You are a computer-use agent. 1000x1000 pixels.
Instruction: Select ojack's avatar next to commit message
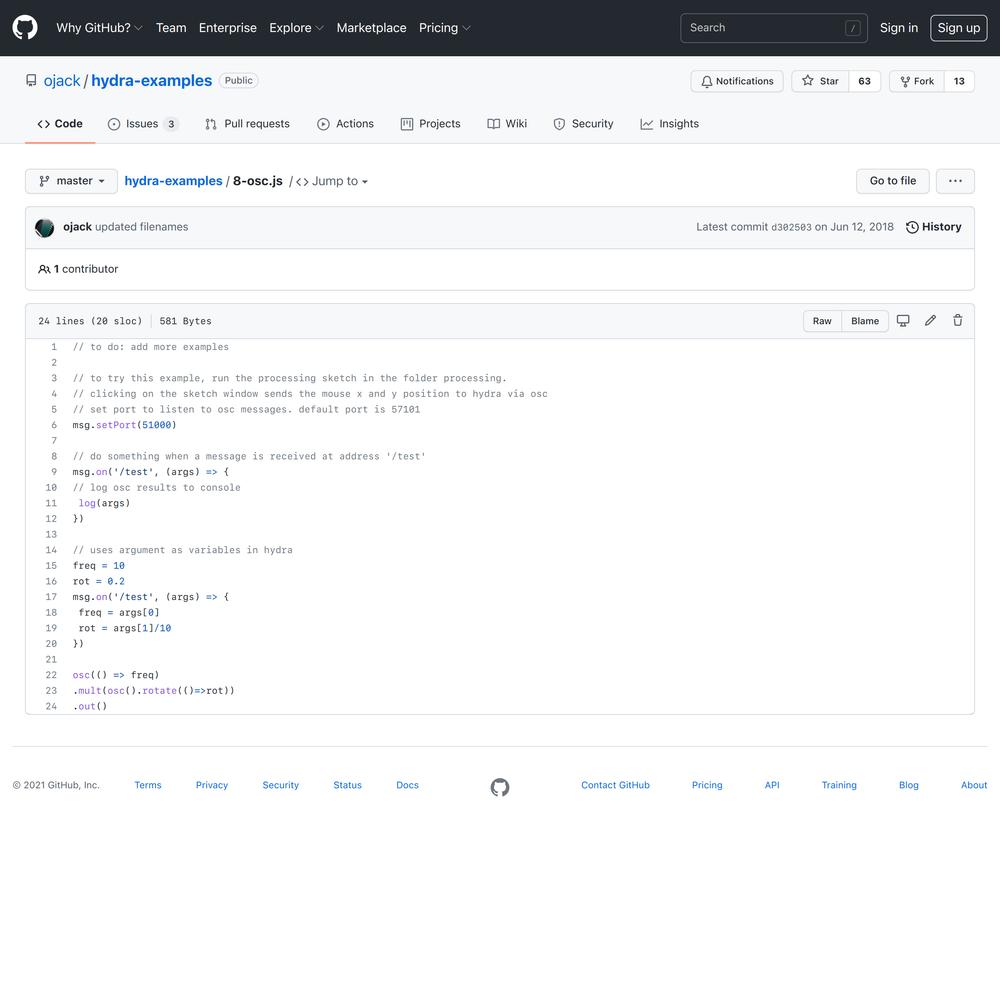[x=45, y=228]
